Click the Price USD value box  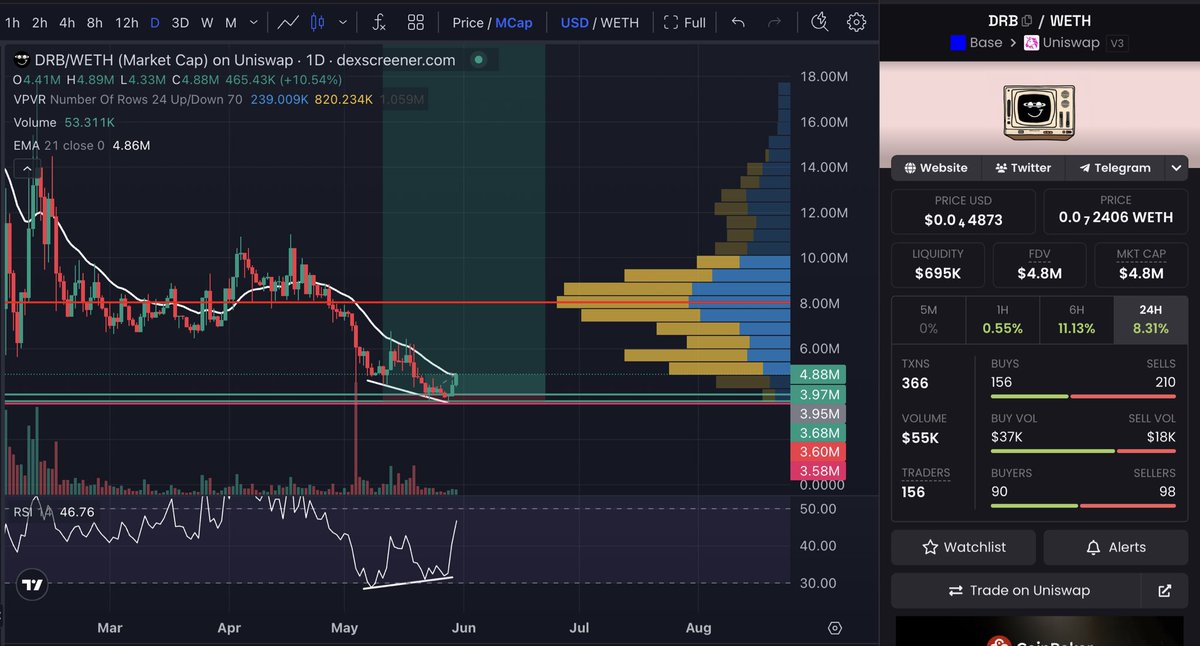point(963,212)
